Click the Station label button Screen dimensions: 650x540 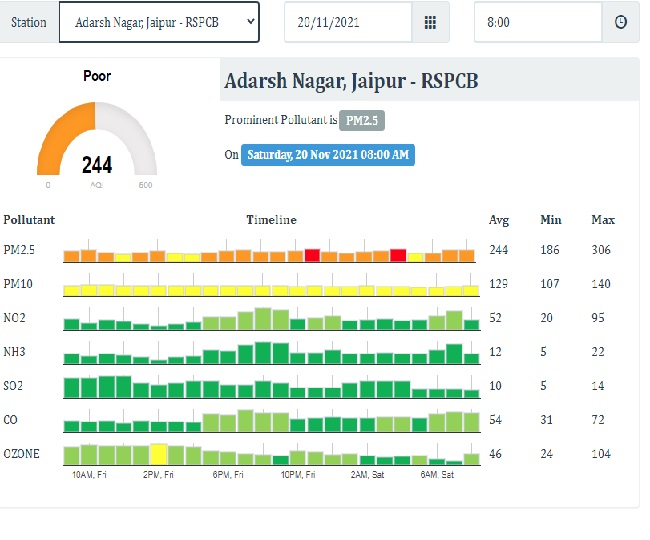(x=29, y=22)
